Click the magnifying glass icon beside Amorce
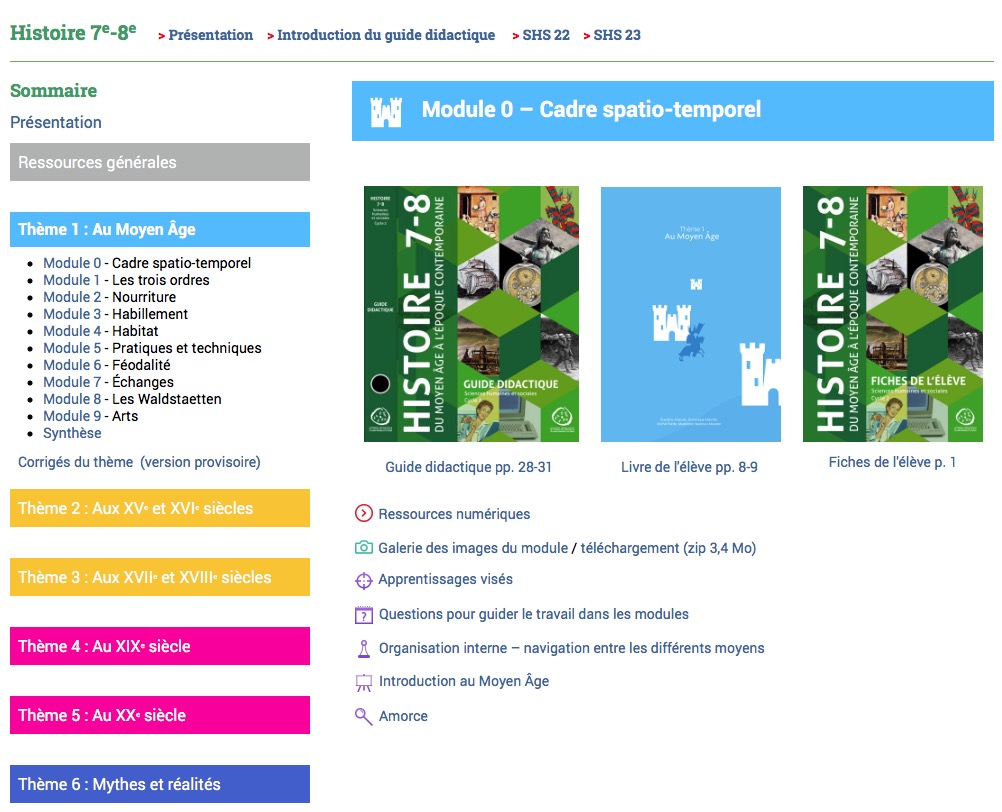Viewport: 1002px width, 812px height. pyautogui.click(x=364, y=716)
